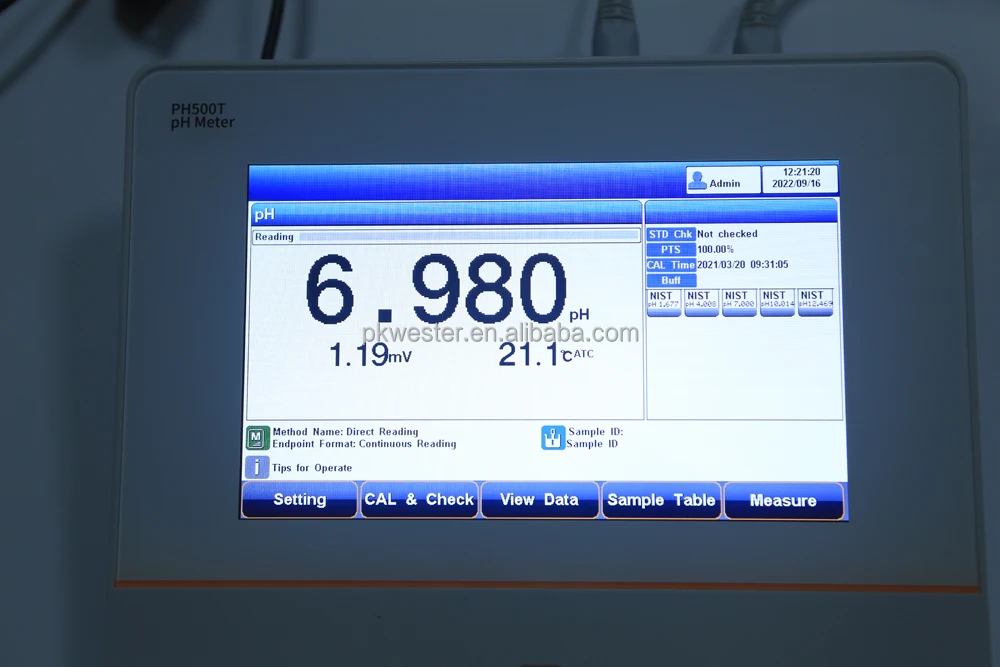1000x667 pixels.
Task: Select the NIST pH 1.677 buffer
Action: pyautogui.click(x=663, y=302)
